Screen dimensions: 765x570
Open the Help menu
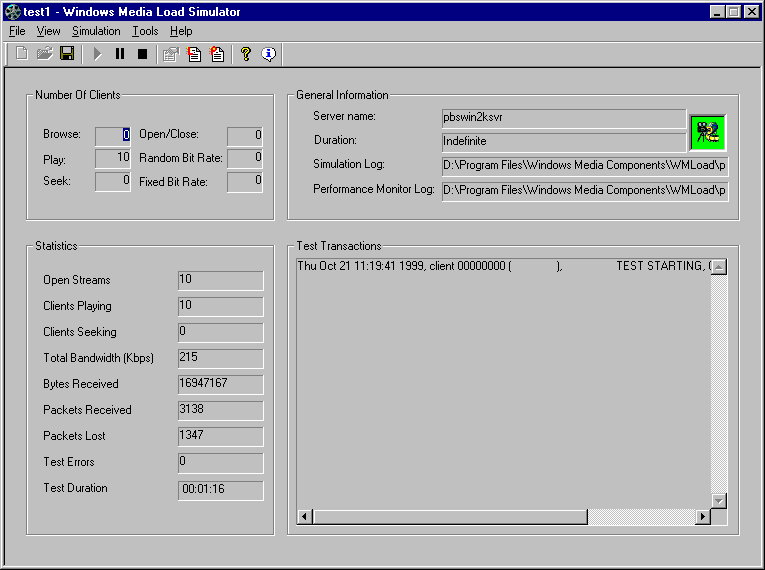(181, 31)
